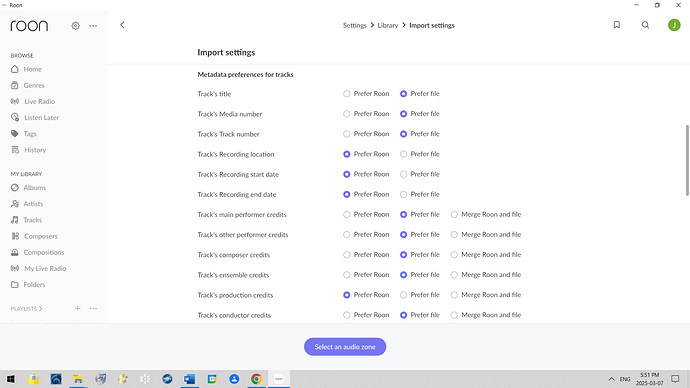Open the playlists three-dots options menu
This screenshot has height=388, width=690.
(93, 308)
